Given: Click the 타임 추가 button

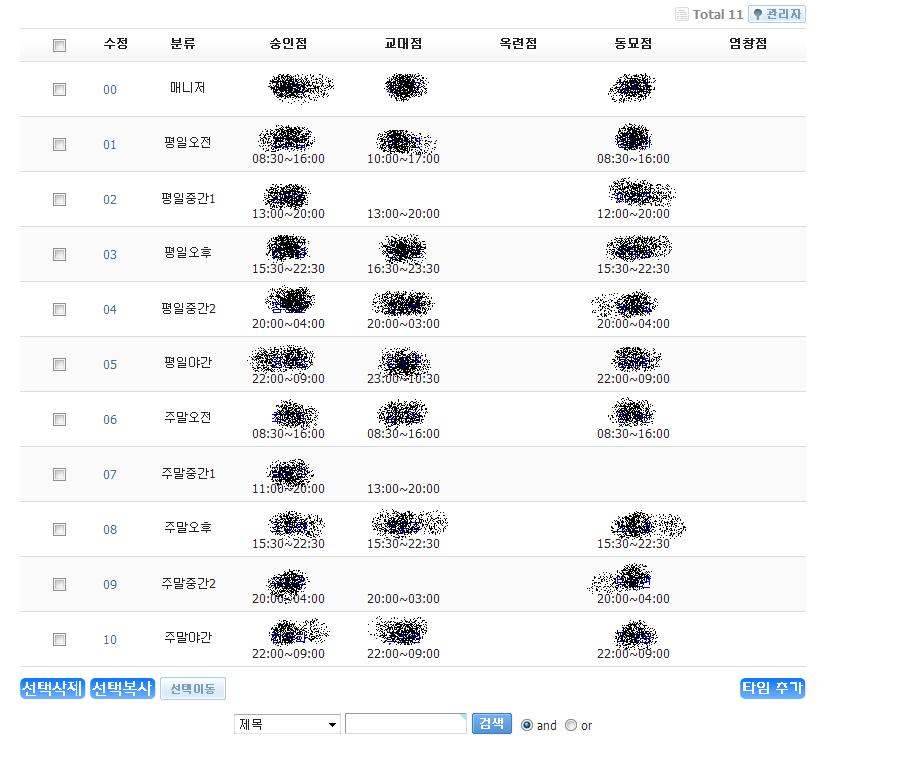Looking at the screenshot, I should pyautogui.click(x=772, y=689).
